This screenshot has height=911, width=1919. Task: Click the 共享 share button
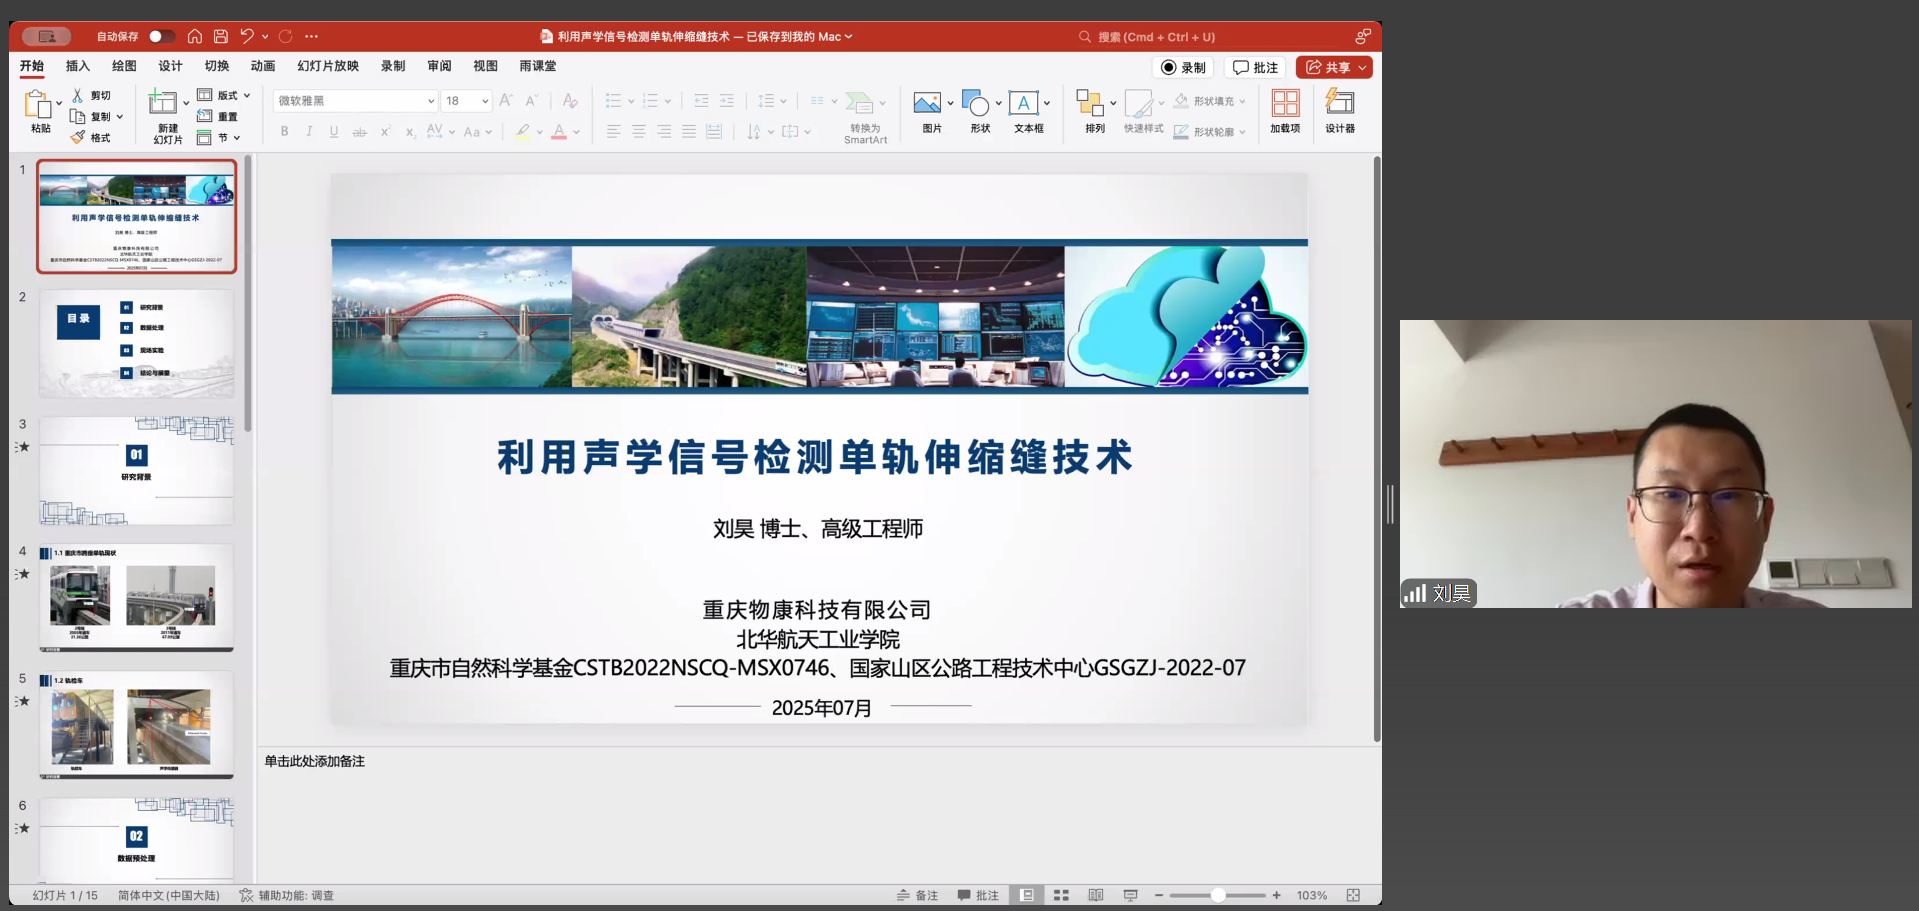(1334, 67)
